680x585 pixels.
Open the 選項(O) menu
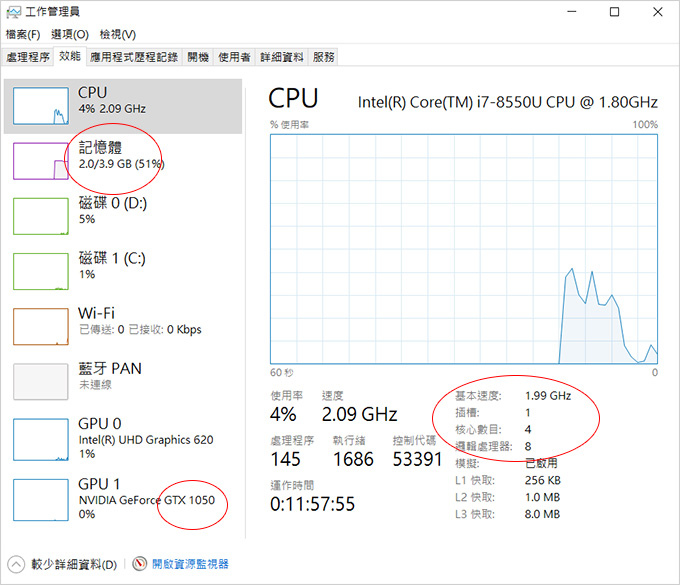click(70, 34)
